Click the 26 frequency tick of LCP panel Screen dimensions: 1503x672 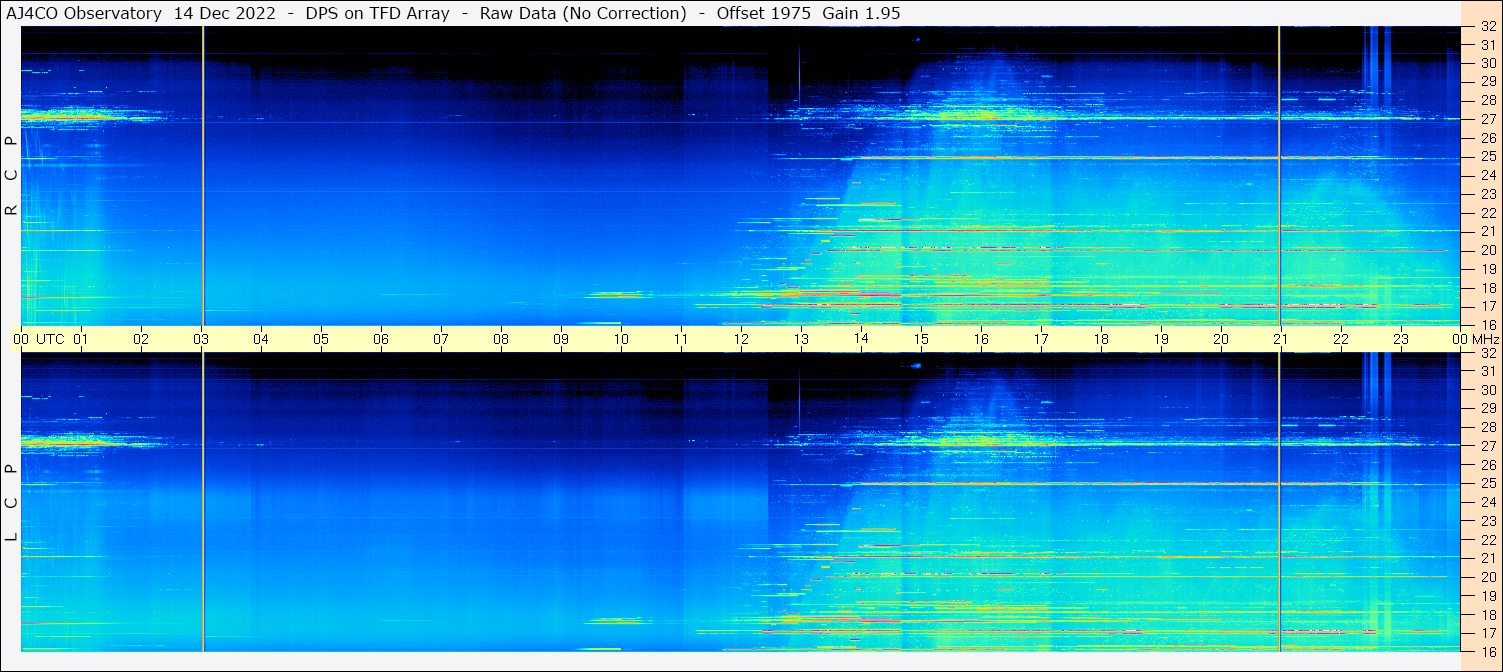(x=1487, y=465)
